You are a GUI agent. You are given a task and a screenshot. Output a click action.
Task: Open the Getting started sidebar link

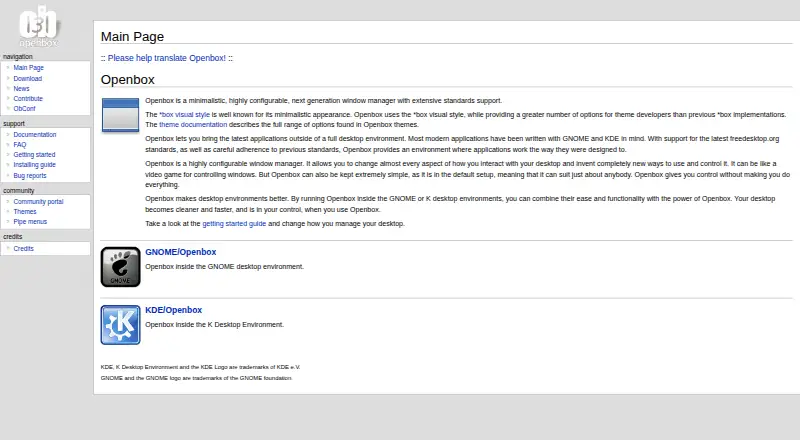pyautogui.click(x=34, y=155)
